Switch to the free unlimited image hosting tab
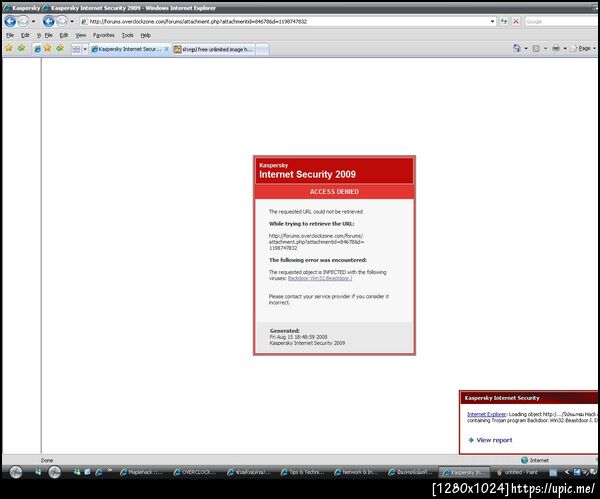 (214, 49)
